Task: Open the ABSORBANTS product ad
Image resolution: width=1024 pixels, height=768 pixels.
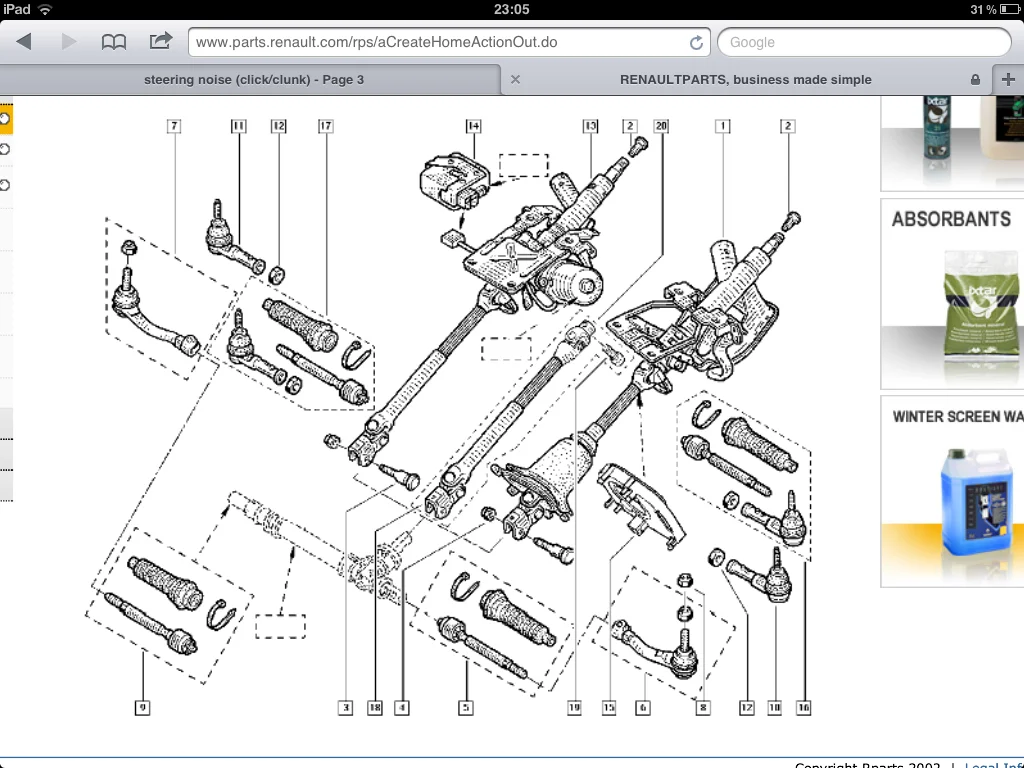Action: coord(952,294)
